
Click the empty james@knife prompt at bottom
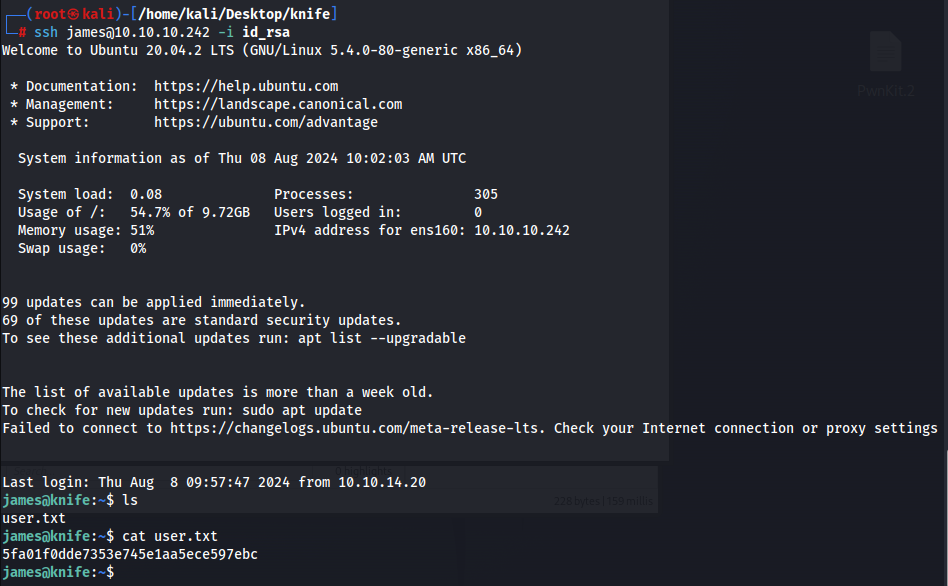pos(58,572)
